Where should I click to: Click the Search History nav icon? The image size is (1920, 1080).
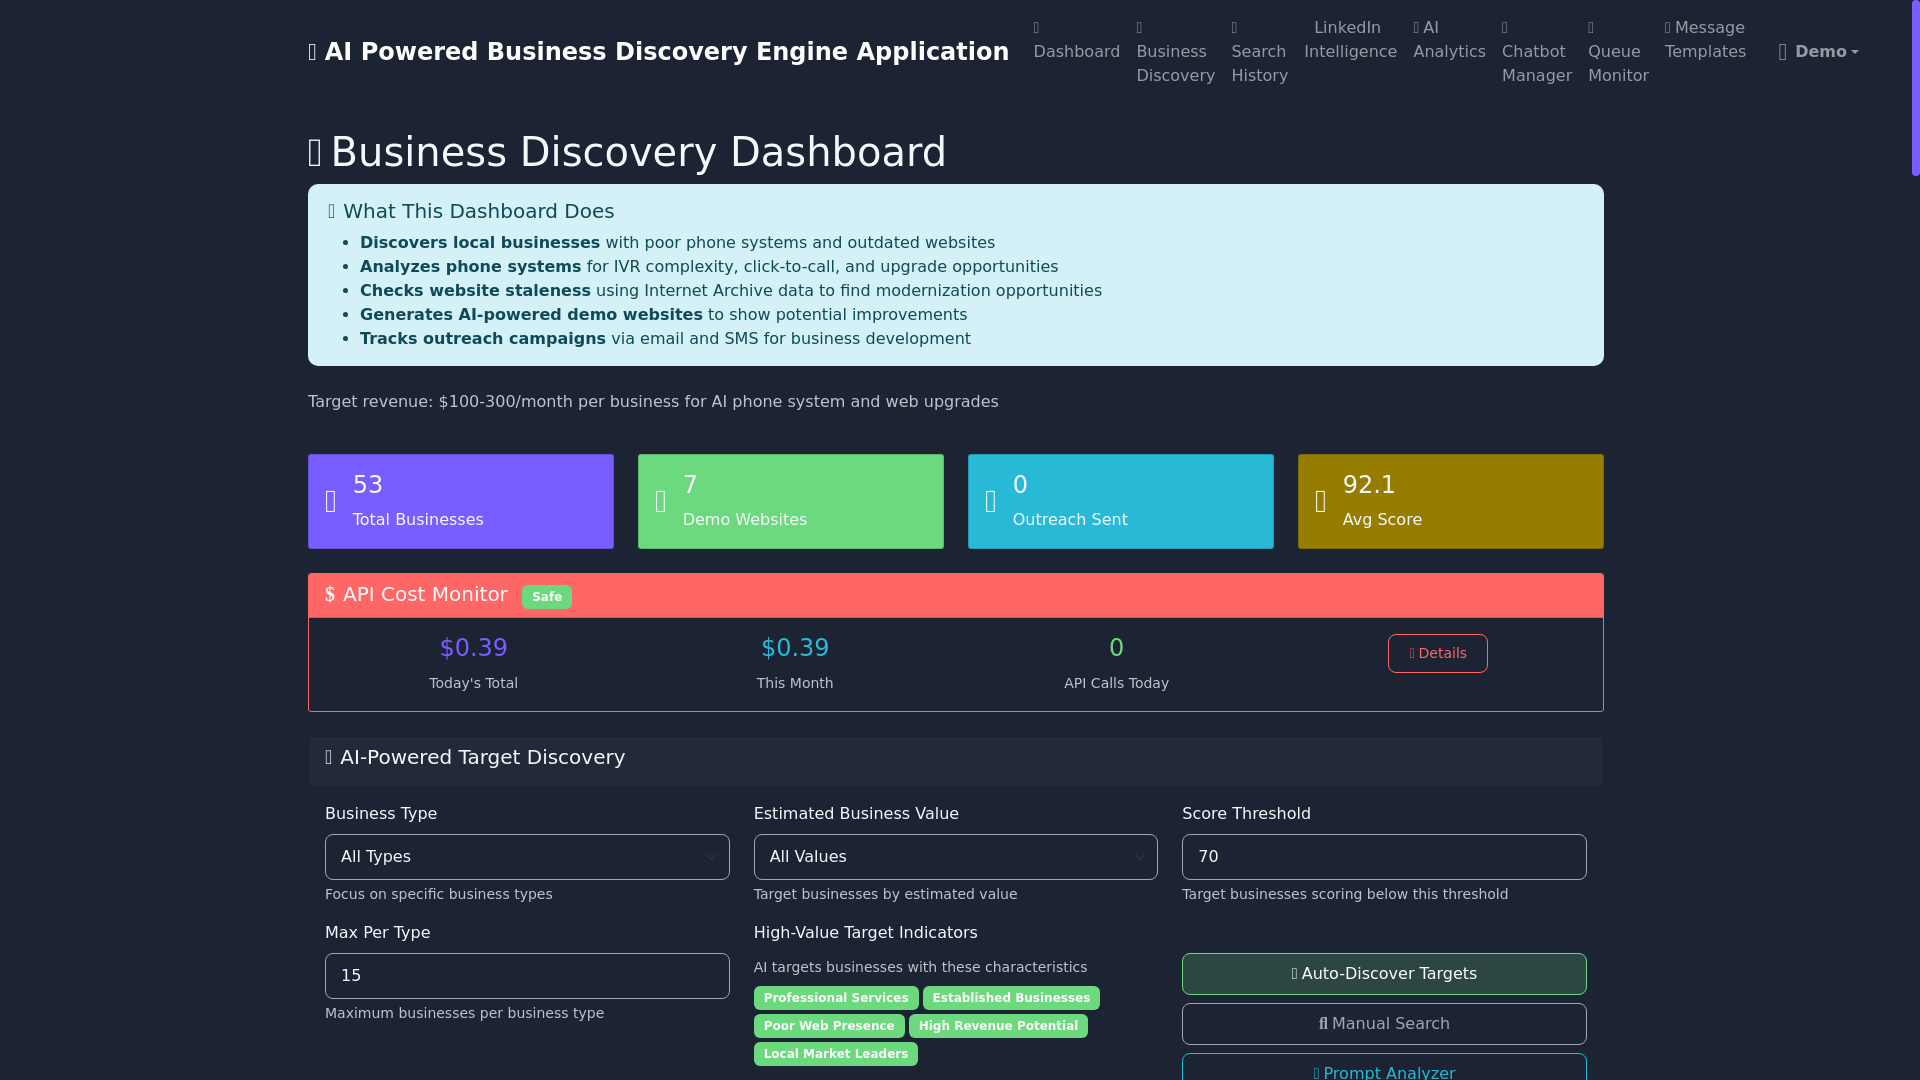[1235, 28]
